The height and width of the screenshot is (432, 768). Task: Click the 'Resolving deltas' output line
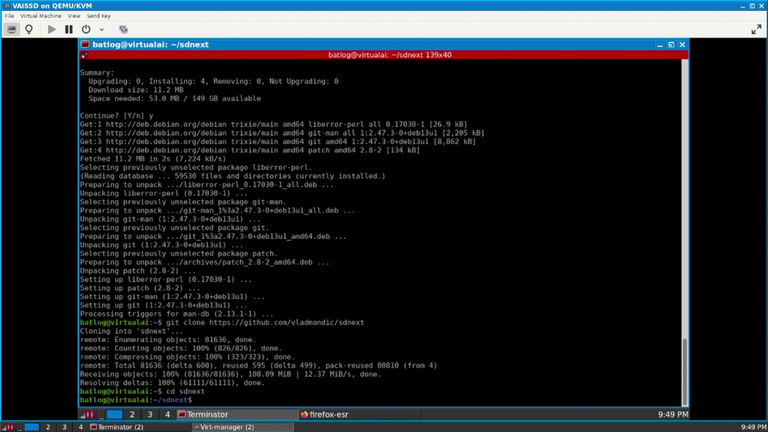(x=172, y=383)
